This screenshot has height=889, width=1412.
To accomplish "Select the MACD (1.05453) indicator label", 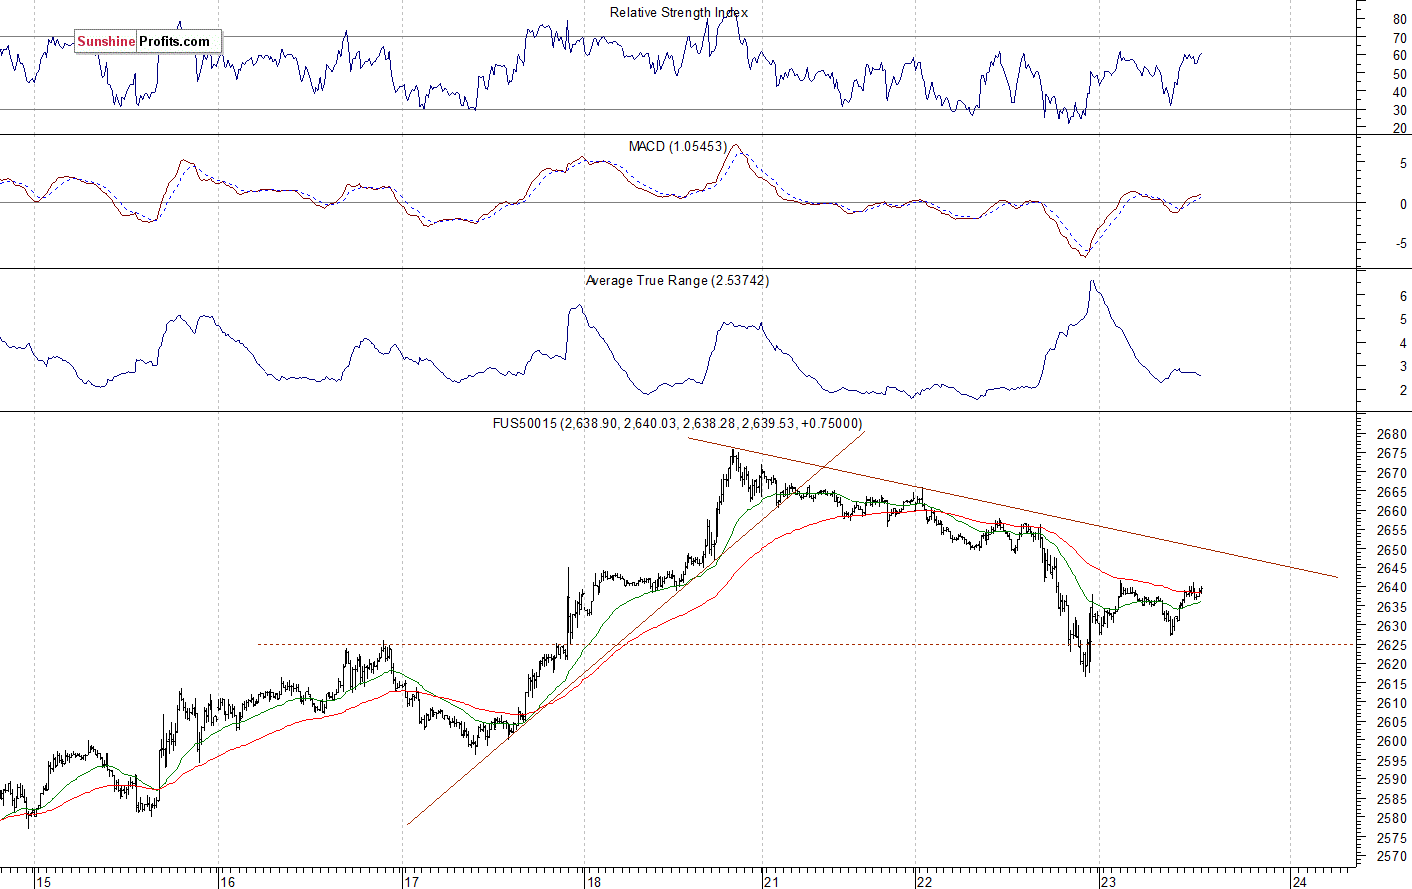I will (677, 147).
